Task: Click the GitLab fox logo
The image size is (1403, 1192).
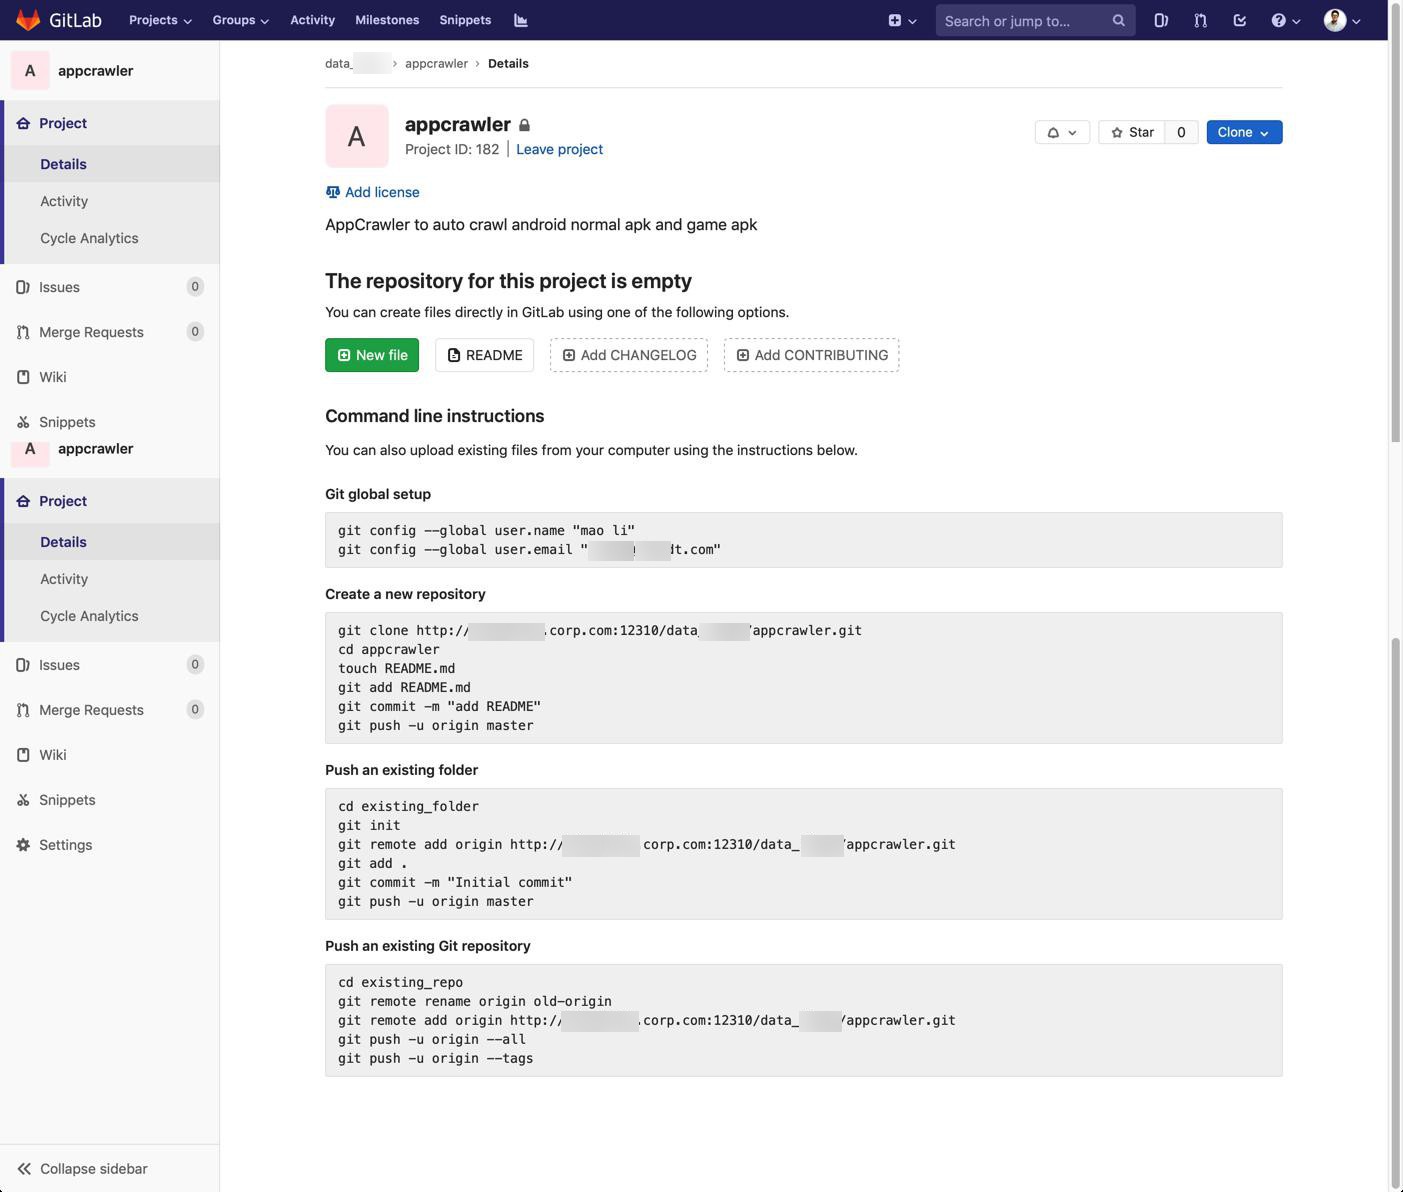Action: [x=28, y=20]
